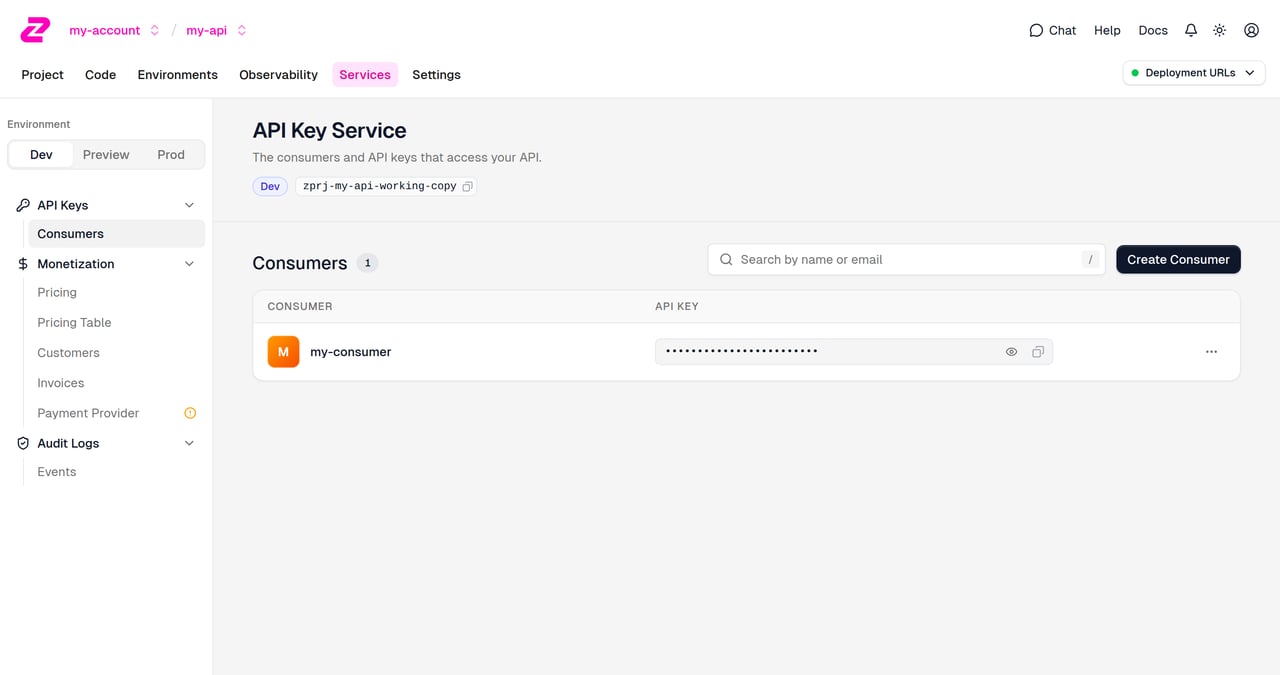Open Chat from the top bar
1280x675 pixels.
[x=1052, y=30]
